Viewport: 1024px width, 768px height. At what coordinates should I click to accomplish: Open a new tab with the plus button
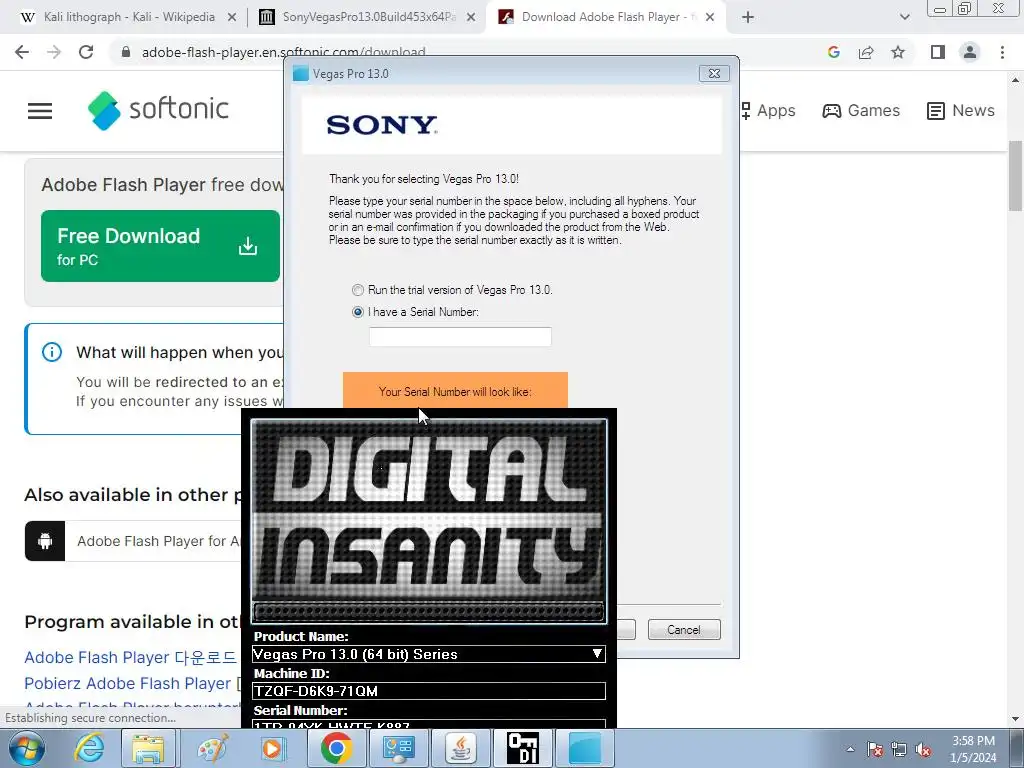click(x=748, y=17)
